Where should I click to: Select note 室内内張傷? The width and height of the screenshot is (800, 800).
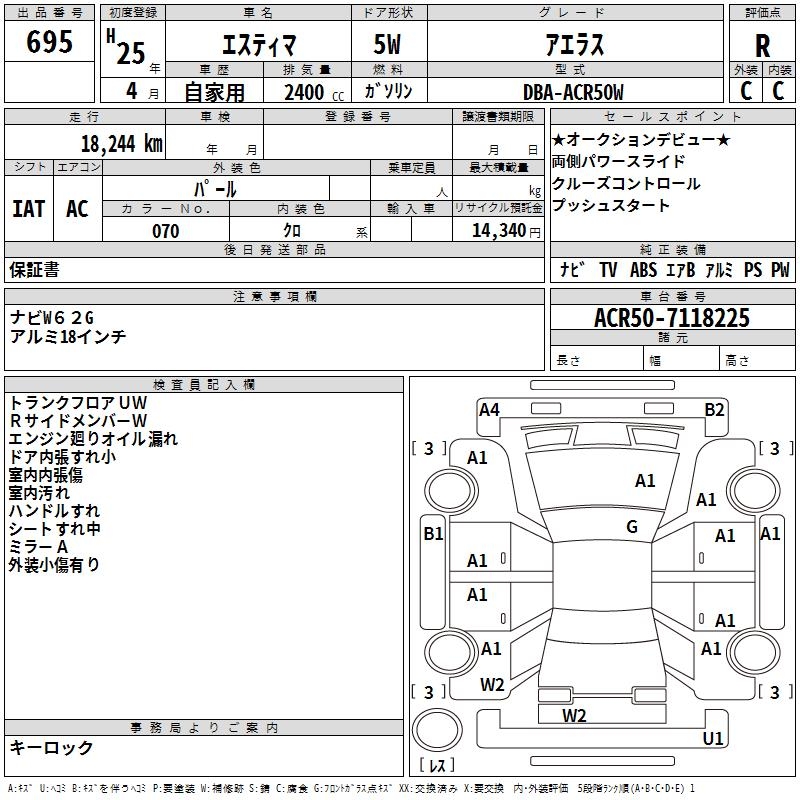pyautogui.click(x=46, y=475)
